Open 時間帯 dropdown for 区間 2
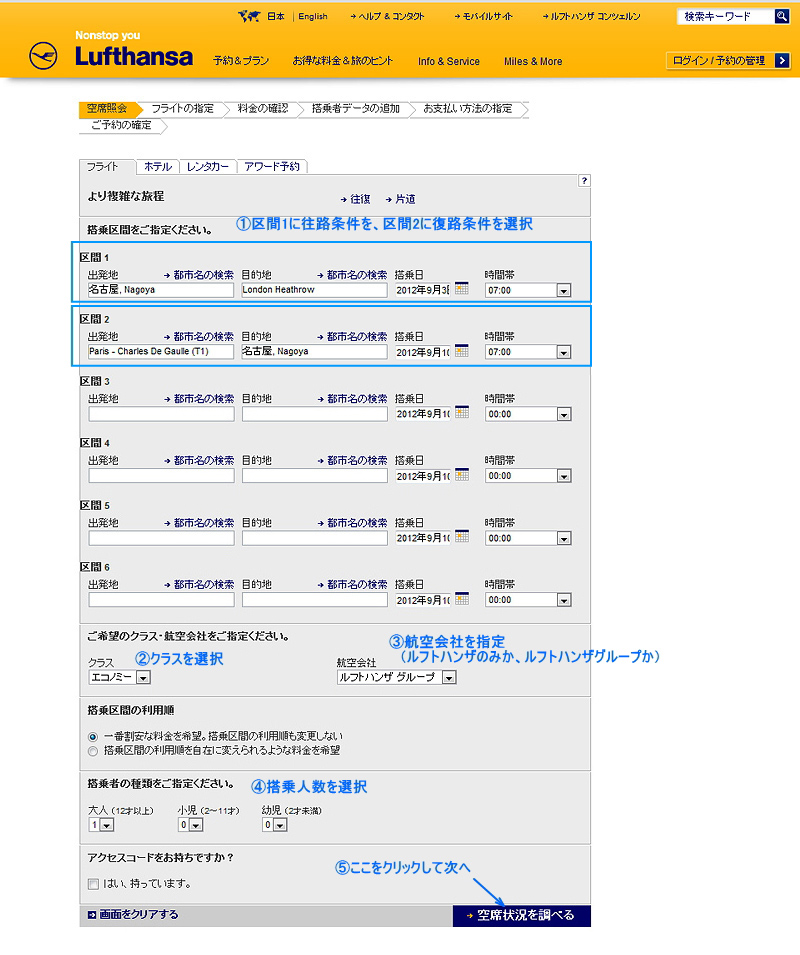The height and width of the screenshot is (955, 800). tap(528, 352)
